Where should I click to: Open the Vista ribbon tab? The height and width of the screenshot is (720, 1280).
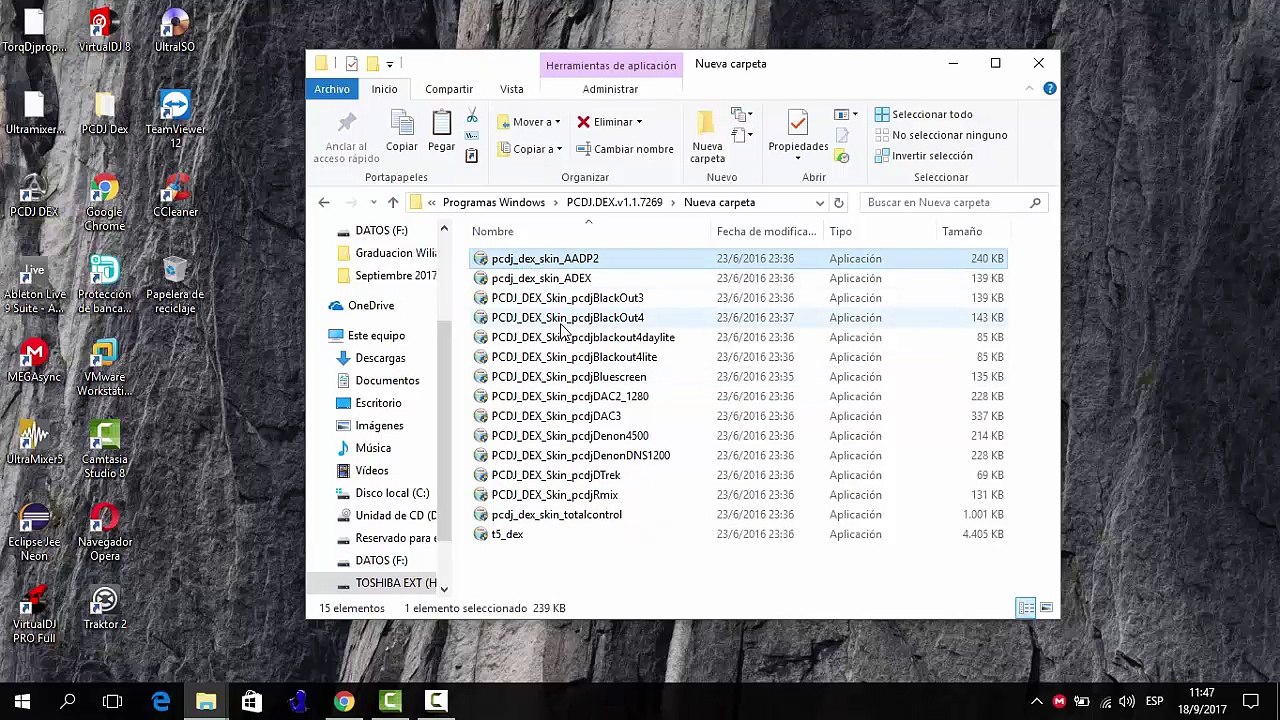(511, 89)
